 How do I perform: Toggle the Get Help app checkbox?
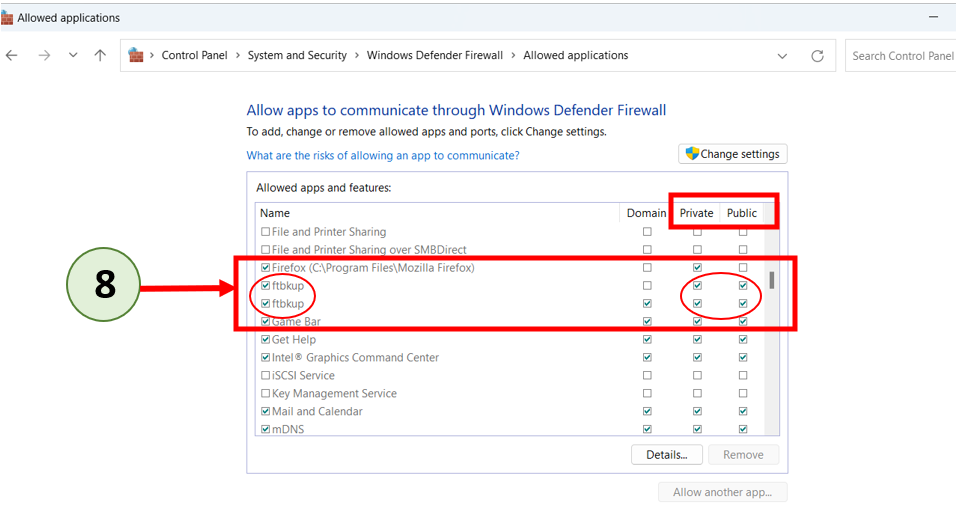[265, 340]
